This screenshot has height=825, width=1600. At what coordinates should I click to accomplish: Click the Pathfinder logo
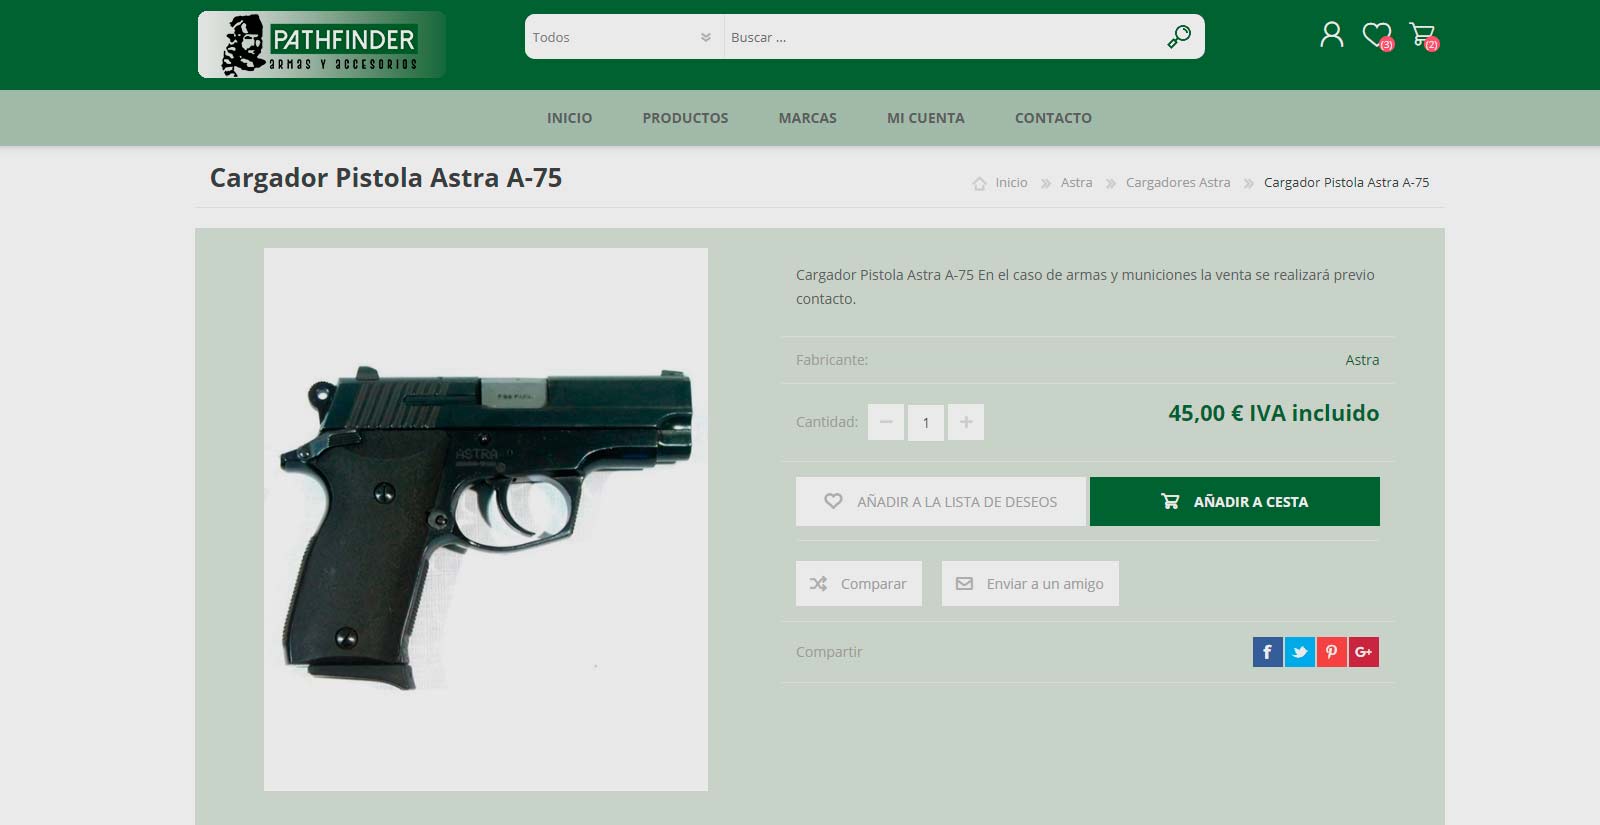(x=322, y=45)
